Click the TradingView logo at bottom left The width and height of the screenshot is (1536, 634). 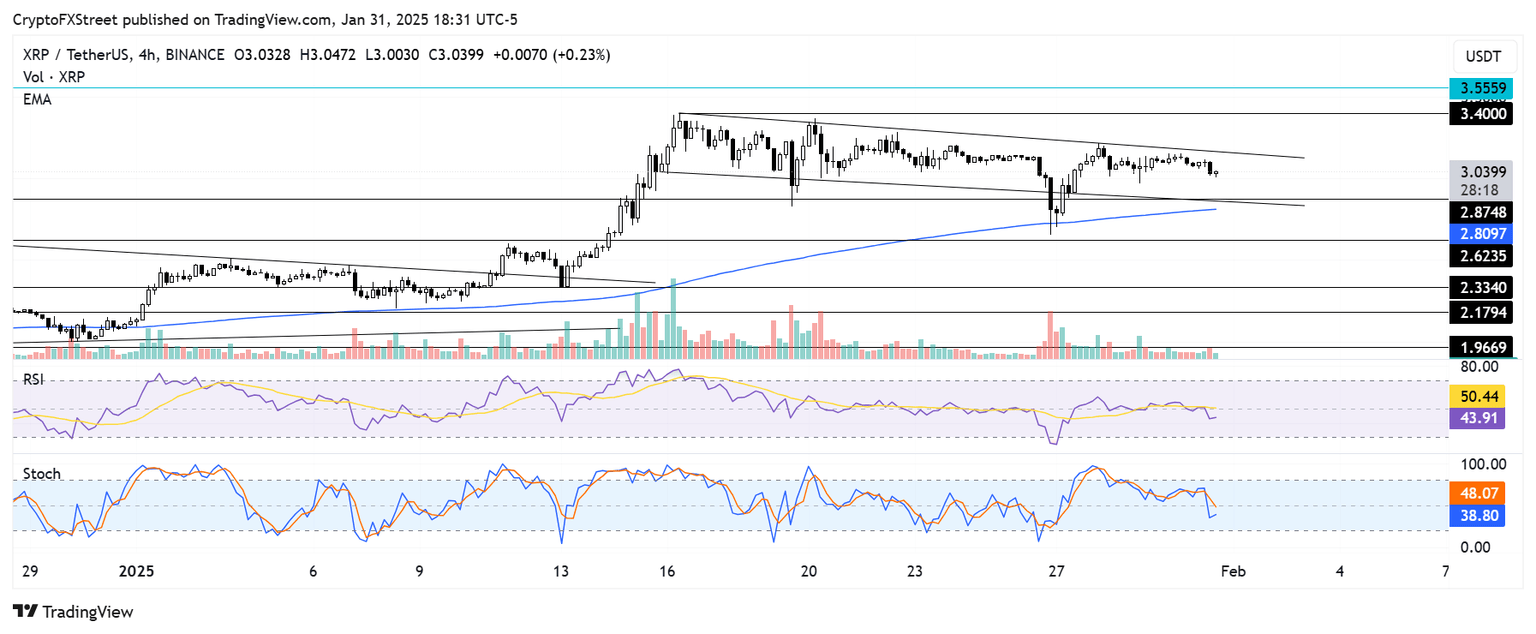pyautogui.click(x=72, y=611)
